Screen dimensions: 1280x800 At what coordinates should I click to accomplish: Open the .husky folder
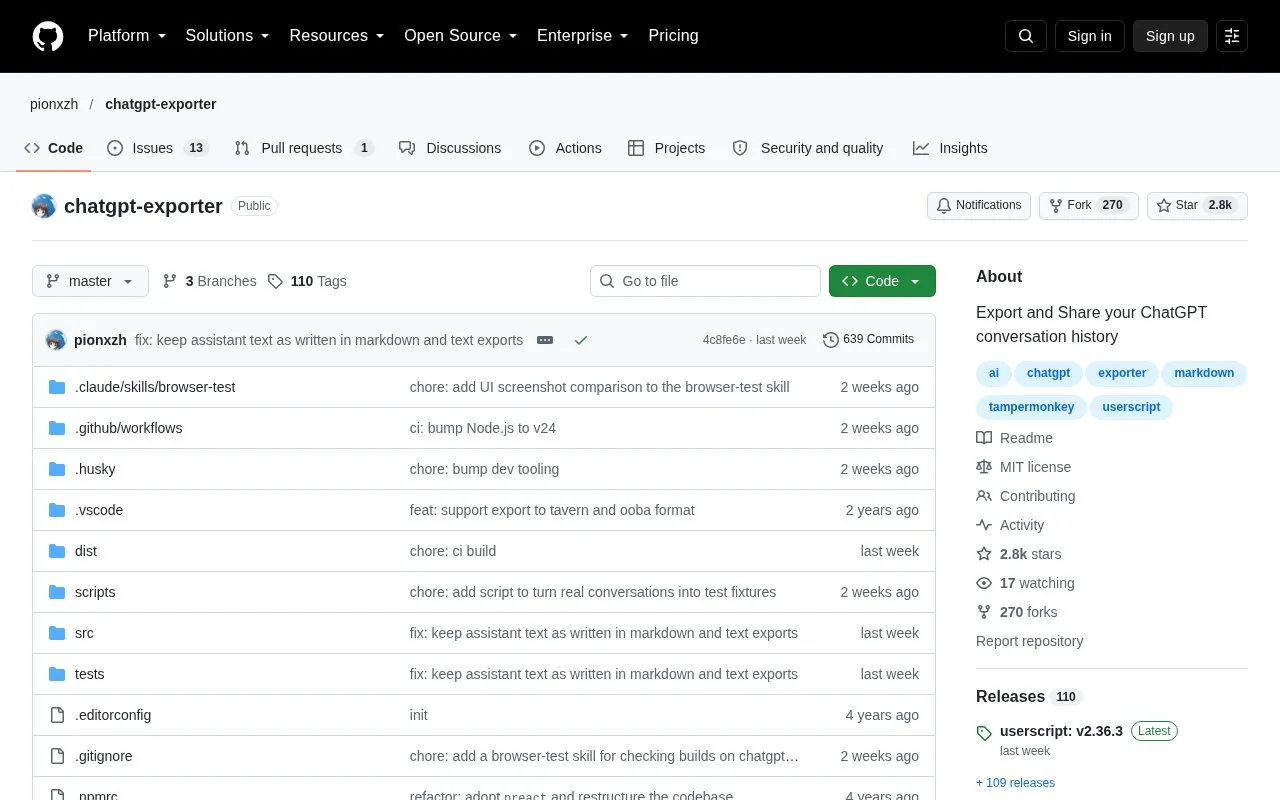[95, 469]
